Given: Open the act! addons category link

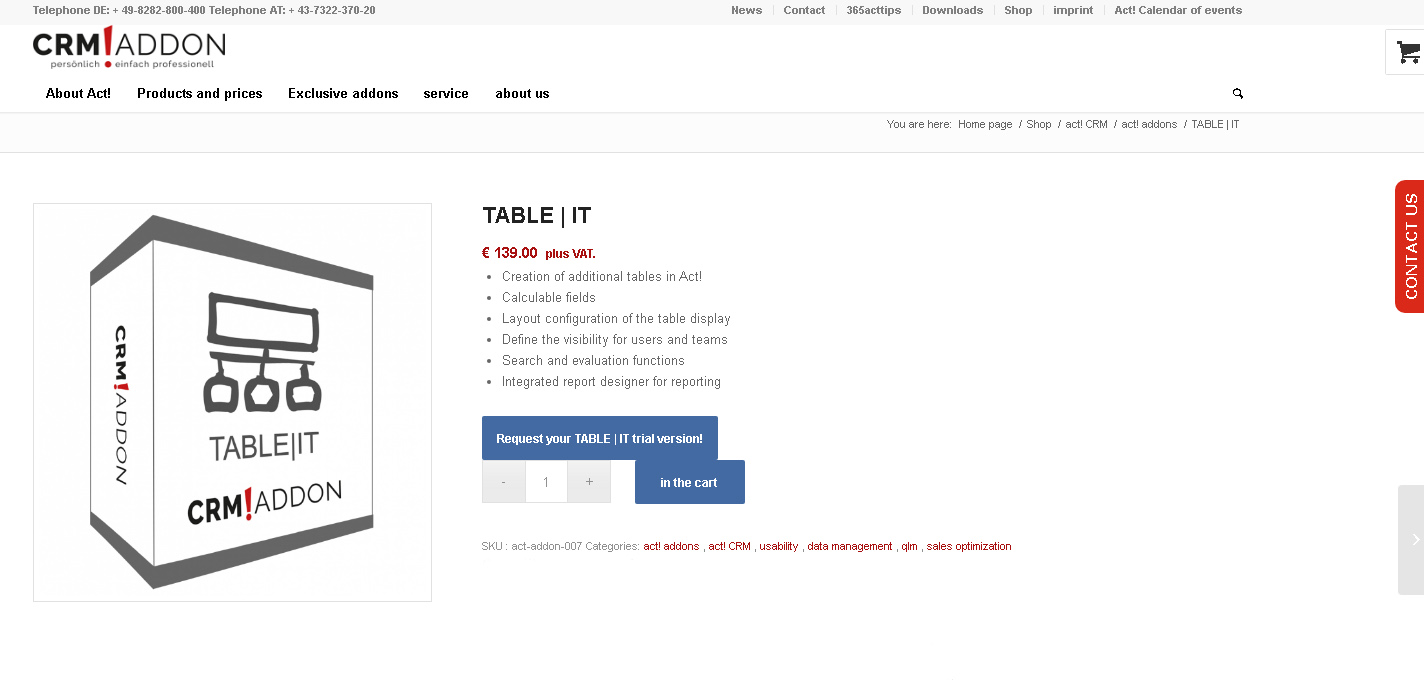Looking at the screenshot, I should [671, 546].
